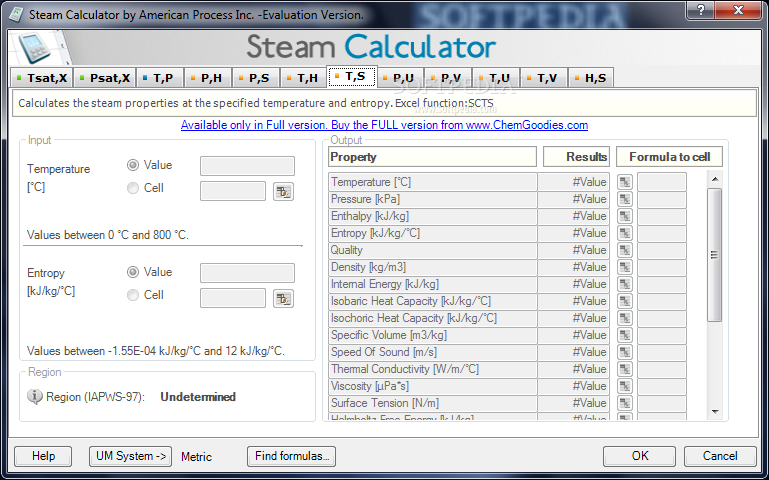Click Temperature row formula cell field
The width and height of the screenshot is (769, 480).
pyautogui.click(x=662, y=182)
